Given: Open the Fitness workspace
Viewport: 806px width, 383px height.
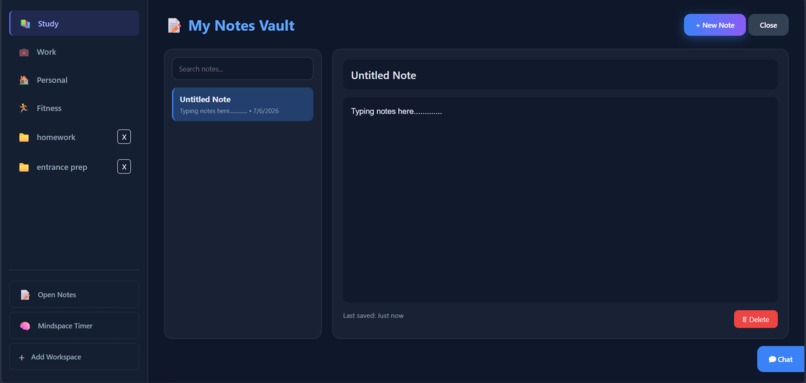Looking at the screenshot, I should [74, 108].
